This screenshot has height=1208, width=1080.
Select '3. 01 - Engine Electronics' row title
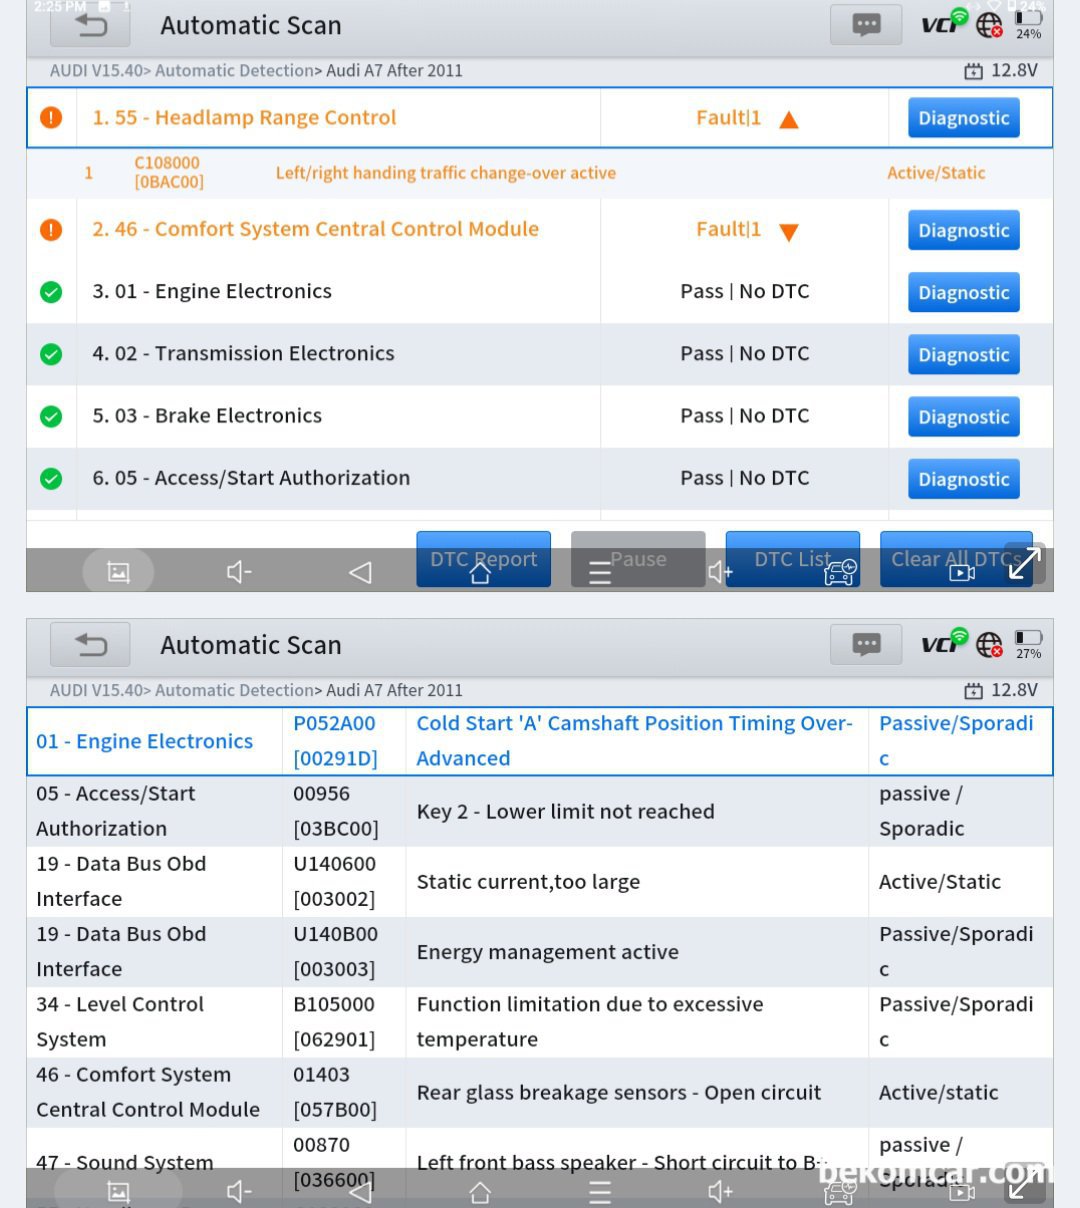pos(212,291)
